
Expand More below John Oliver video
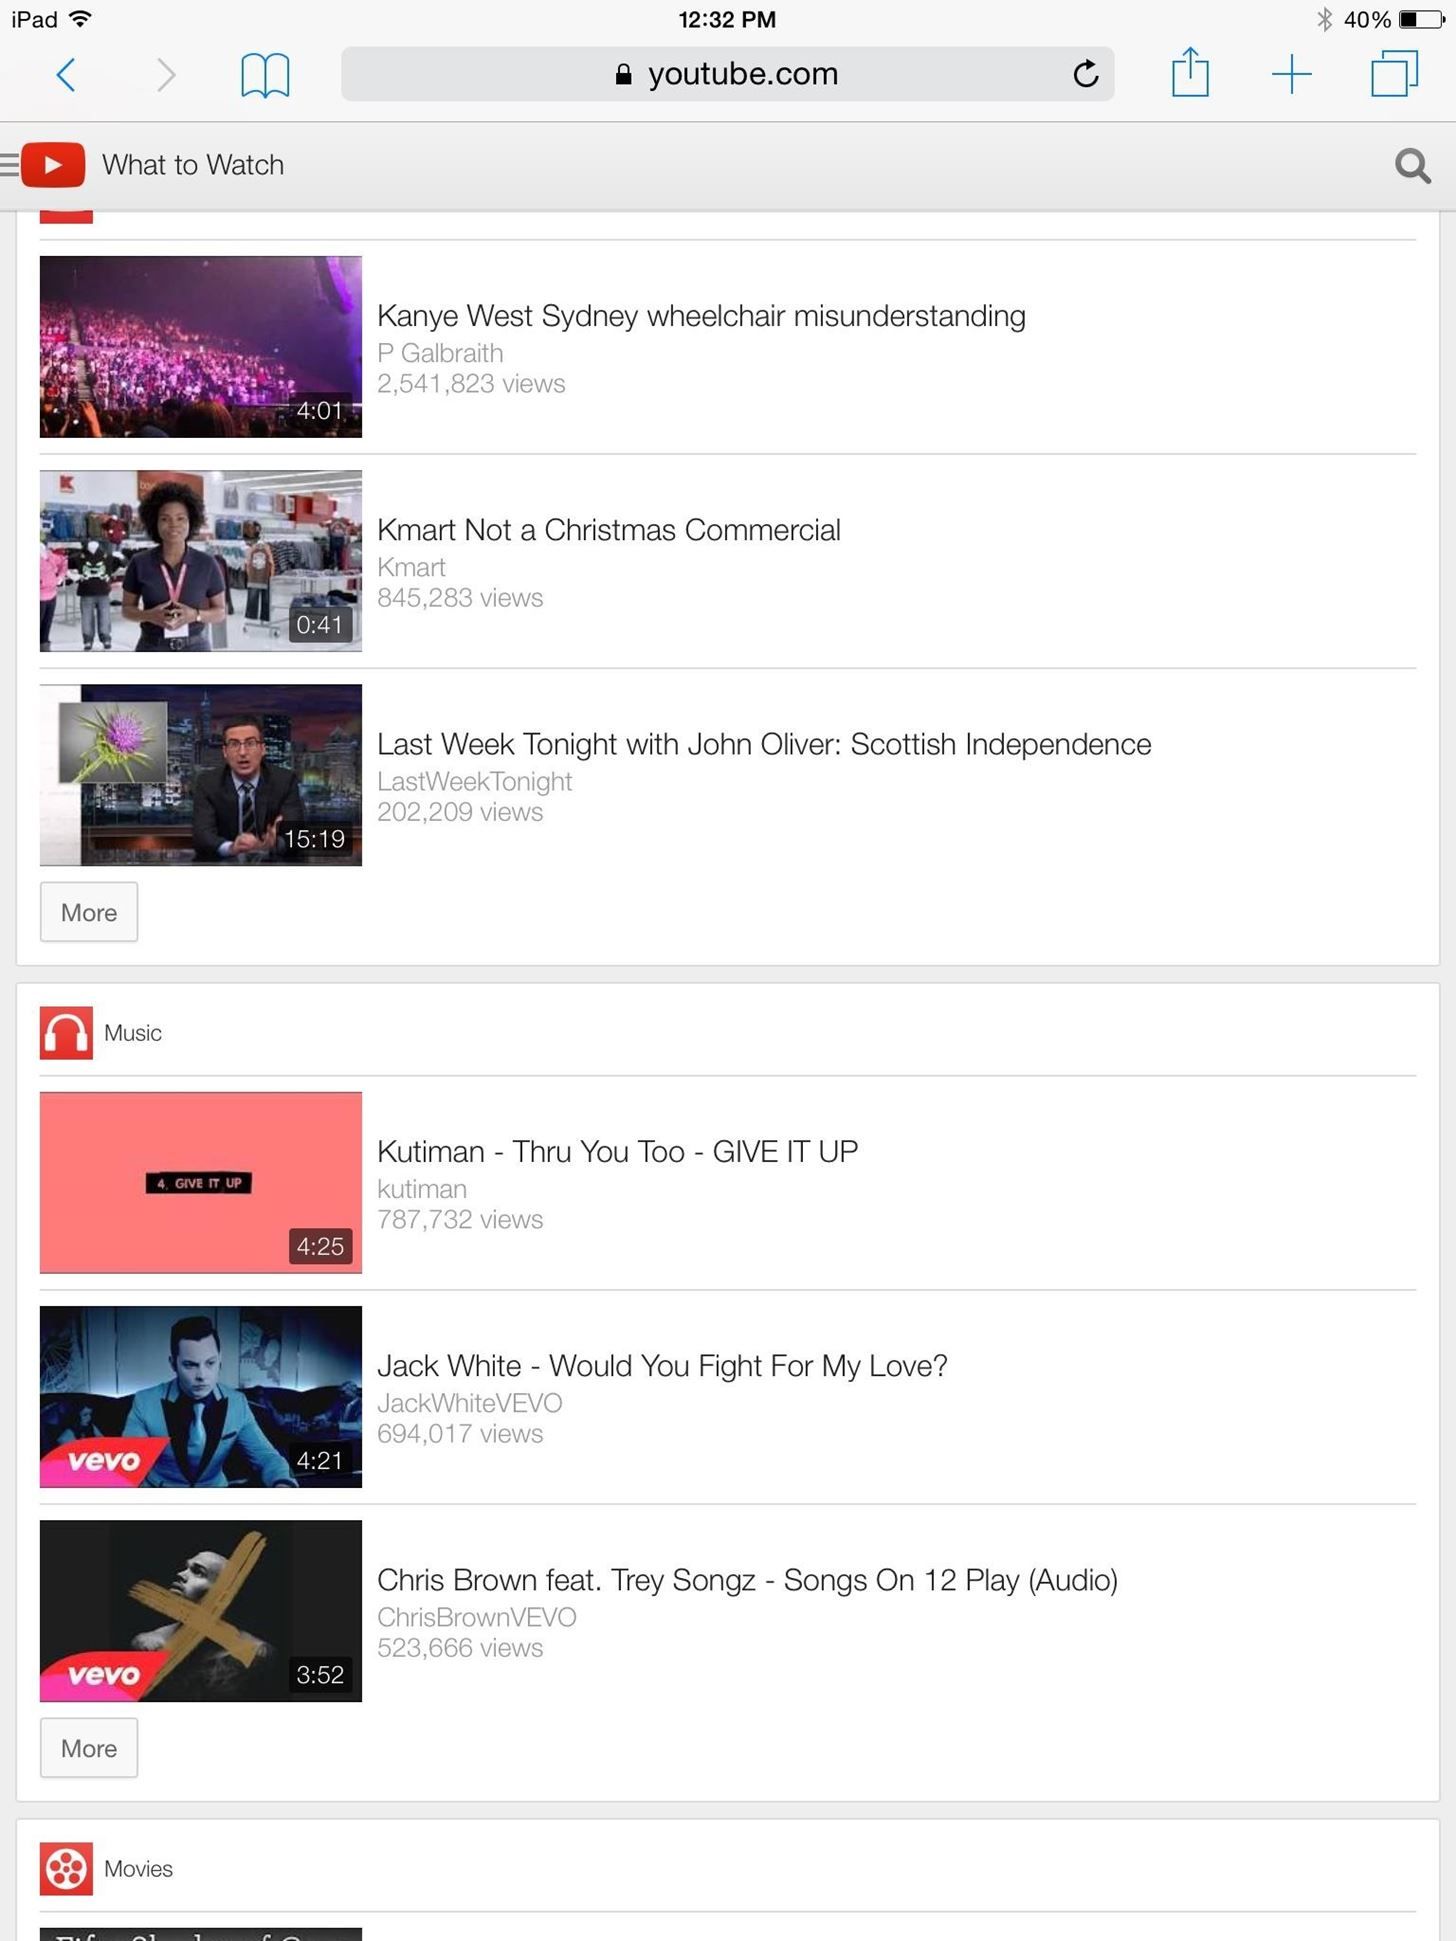click(89, 912)
